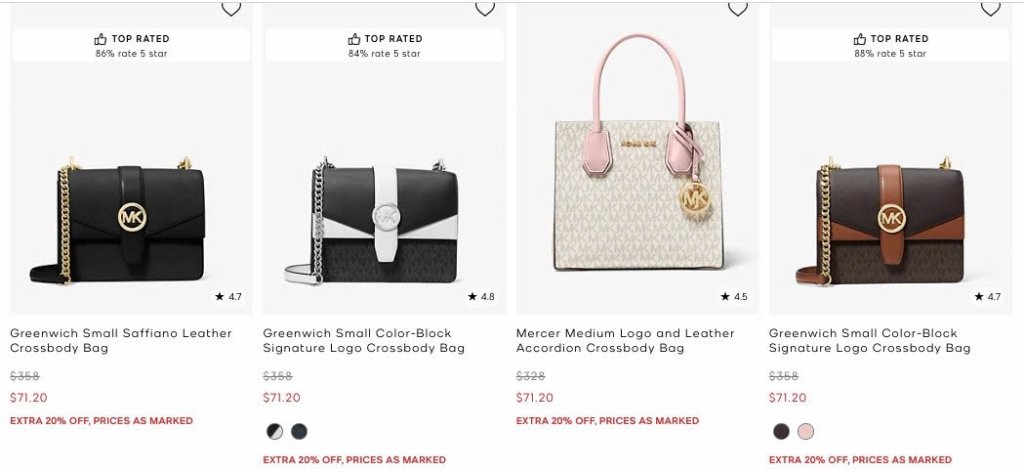The height and width of the screenshot is (472, 1024).
Task: Click 4.7 star rating on brown Greenwich bag
Action: pyautogui.click(x=987, y=296)
